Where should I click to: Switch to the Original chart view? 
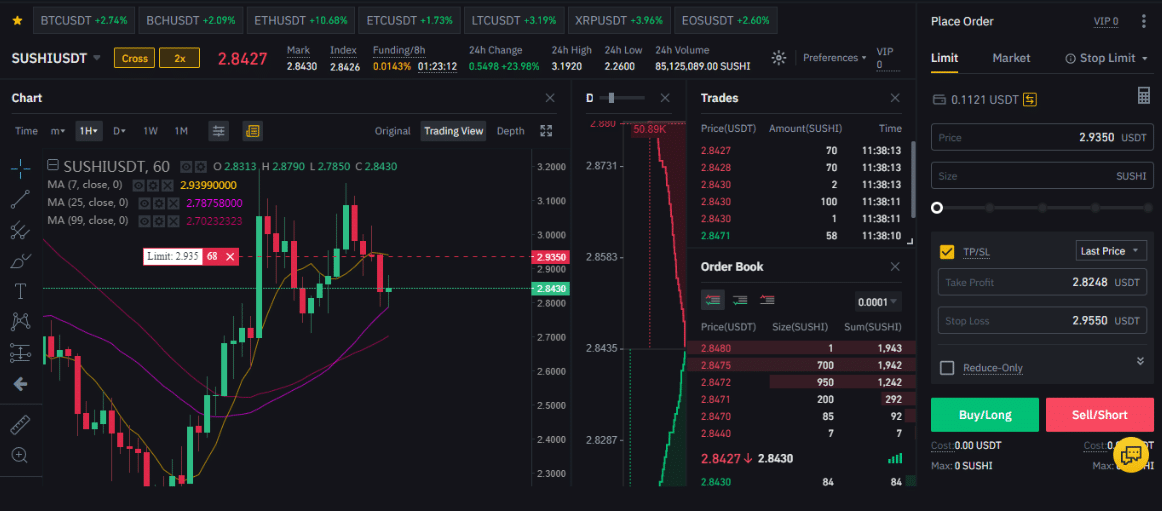pos(392,131)
